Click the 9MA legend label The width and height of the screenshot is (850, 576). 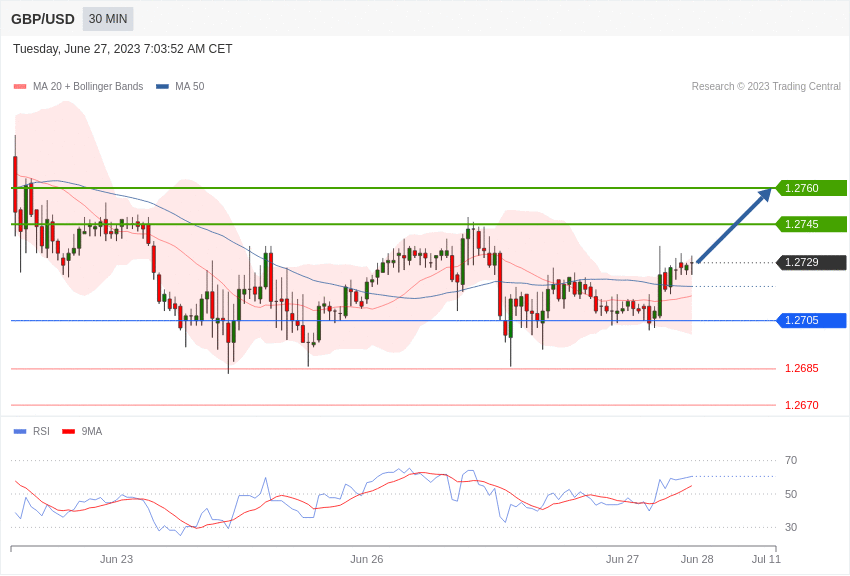coord(92,431)
